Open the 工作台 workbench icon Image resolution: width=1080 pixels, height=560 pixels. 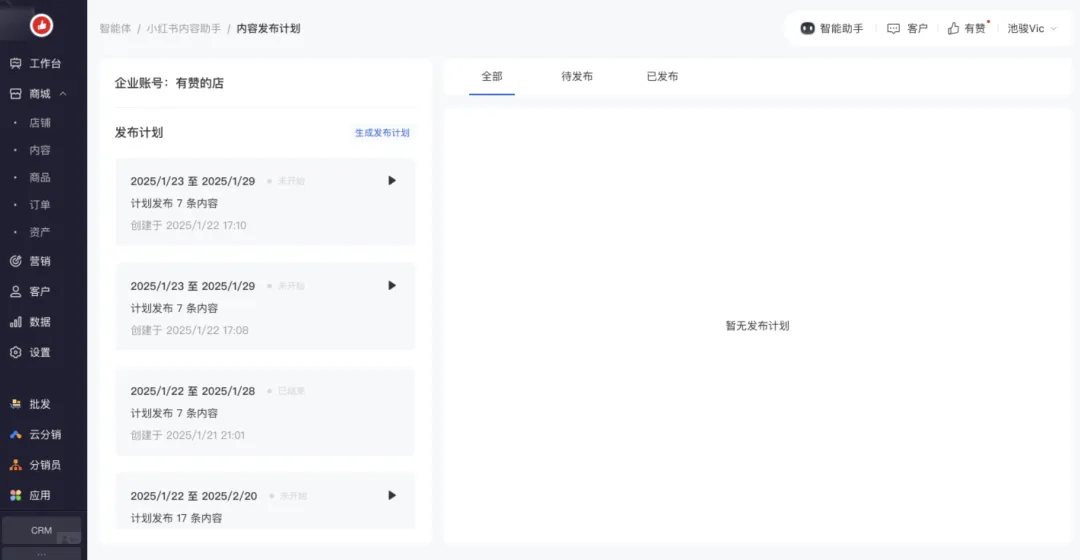16,64
